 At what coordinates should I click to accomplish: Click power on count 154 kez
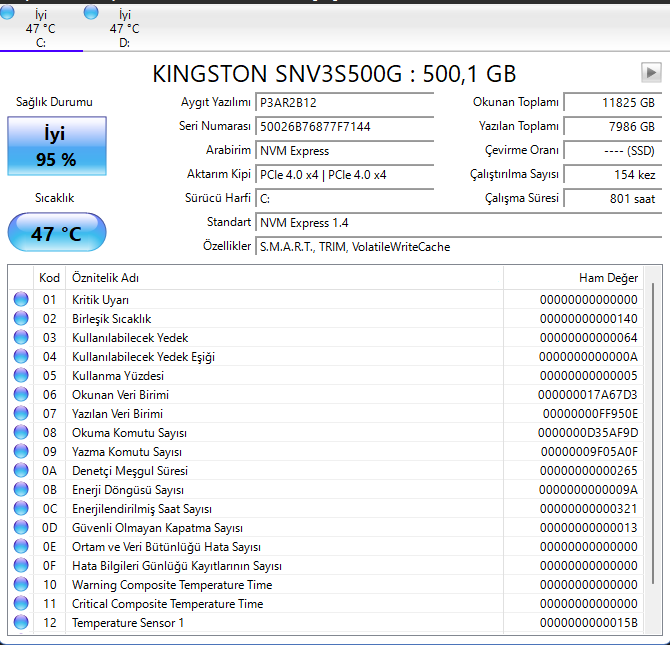pos(613,174)
